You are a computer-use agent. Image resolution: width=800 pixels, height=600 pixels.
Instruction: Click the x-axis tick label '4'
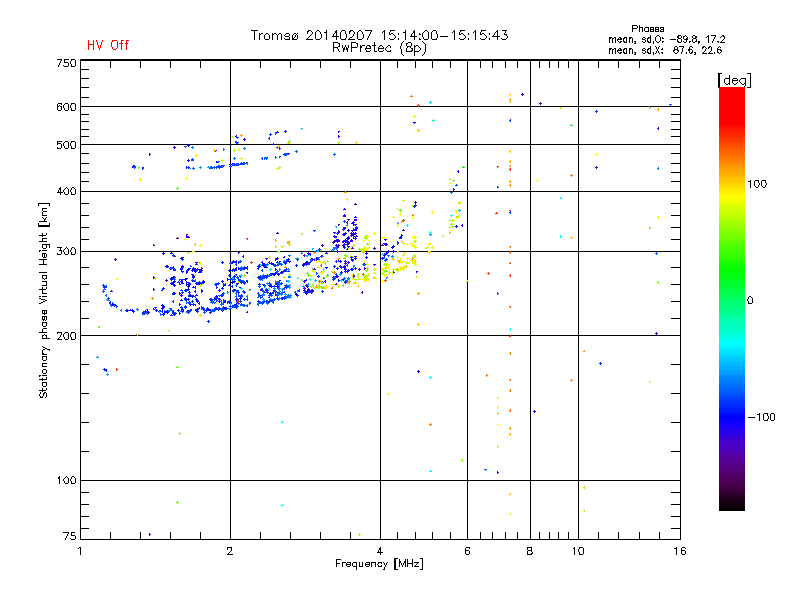click(x=380, y=551)
